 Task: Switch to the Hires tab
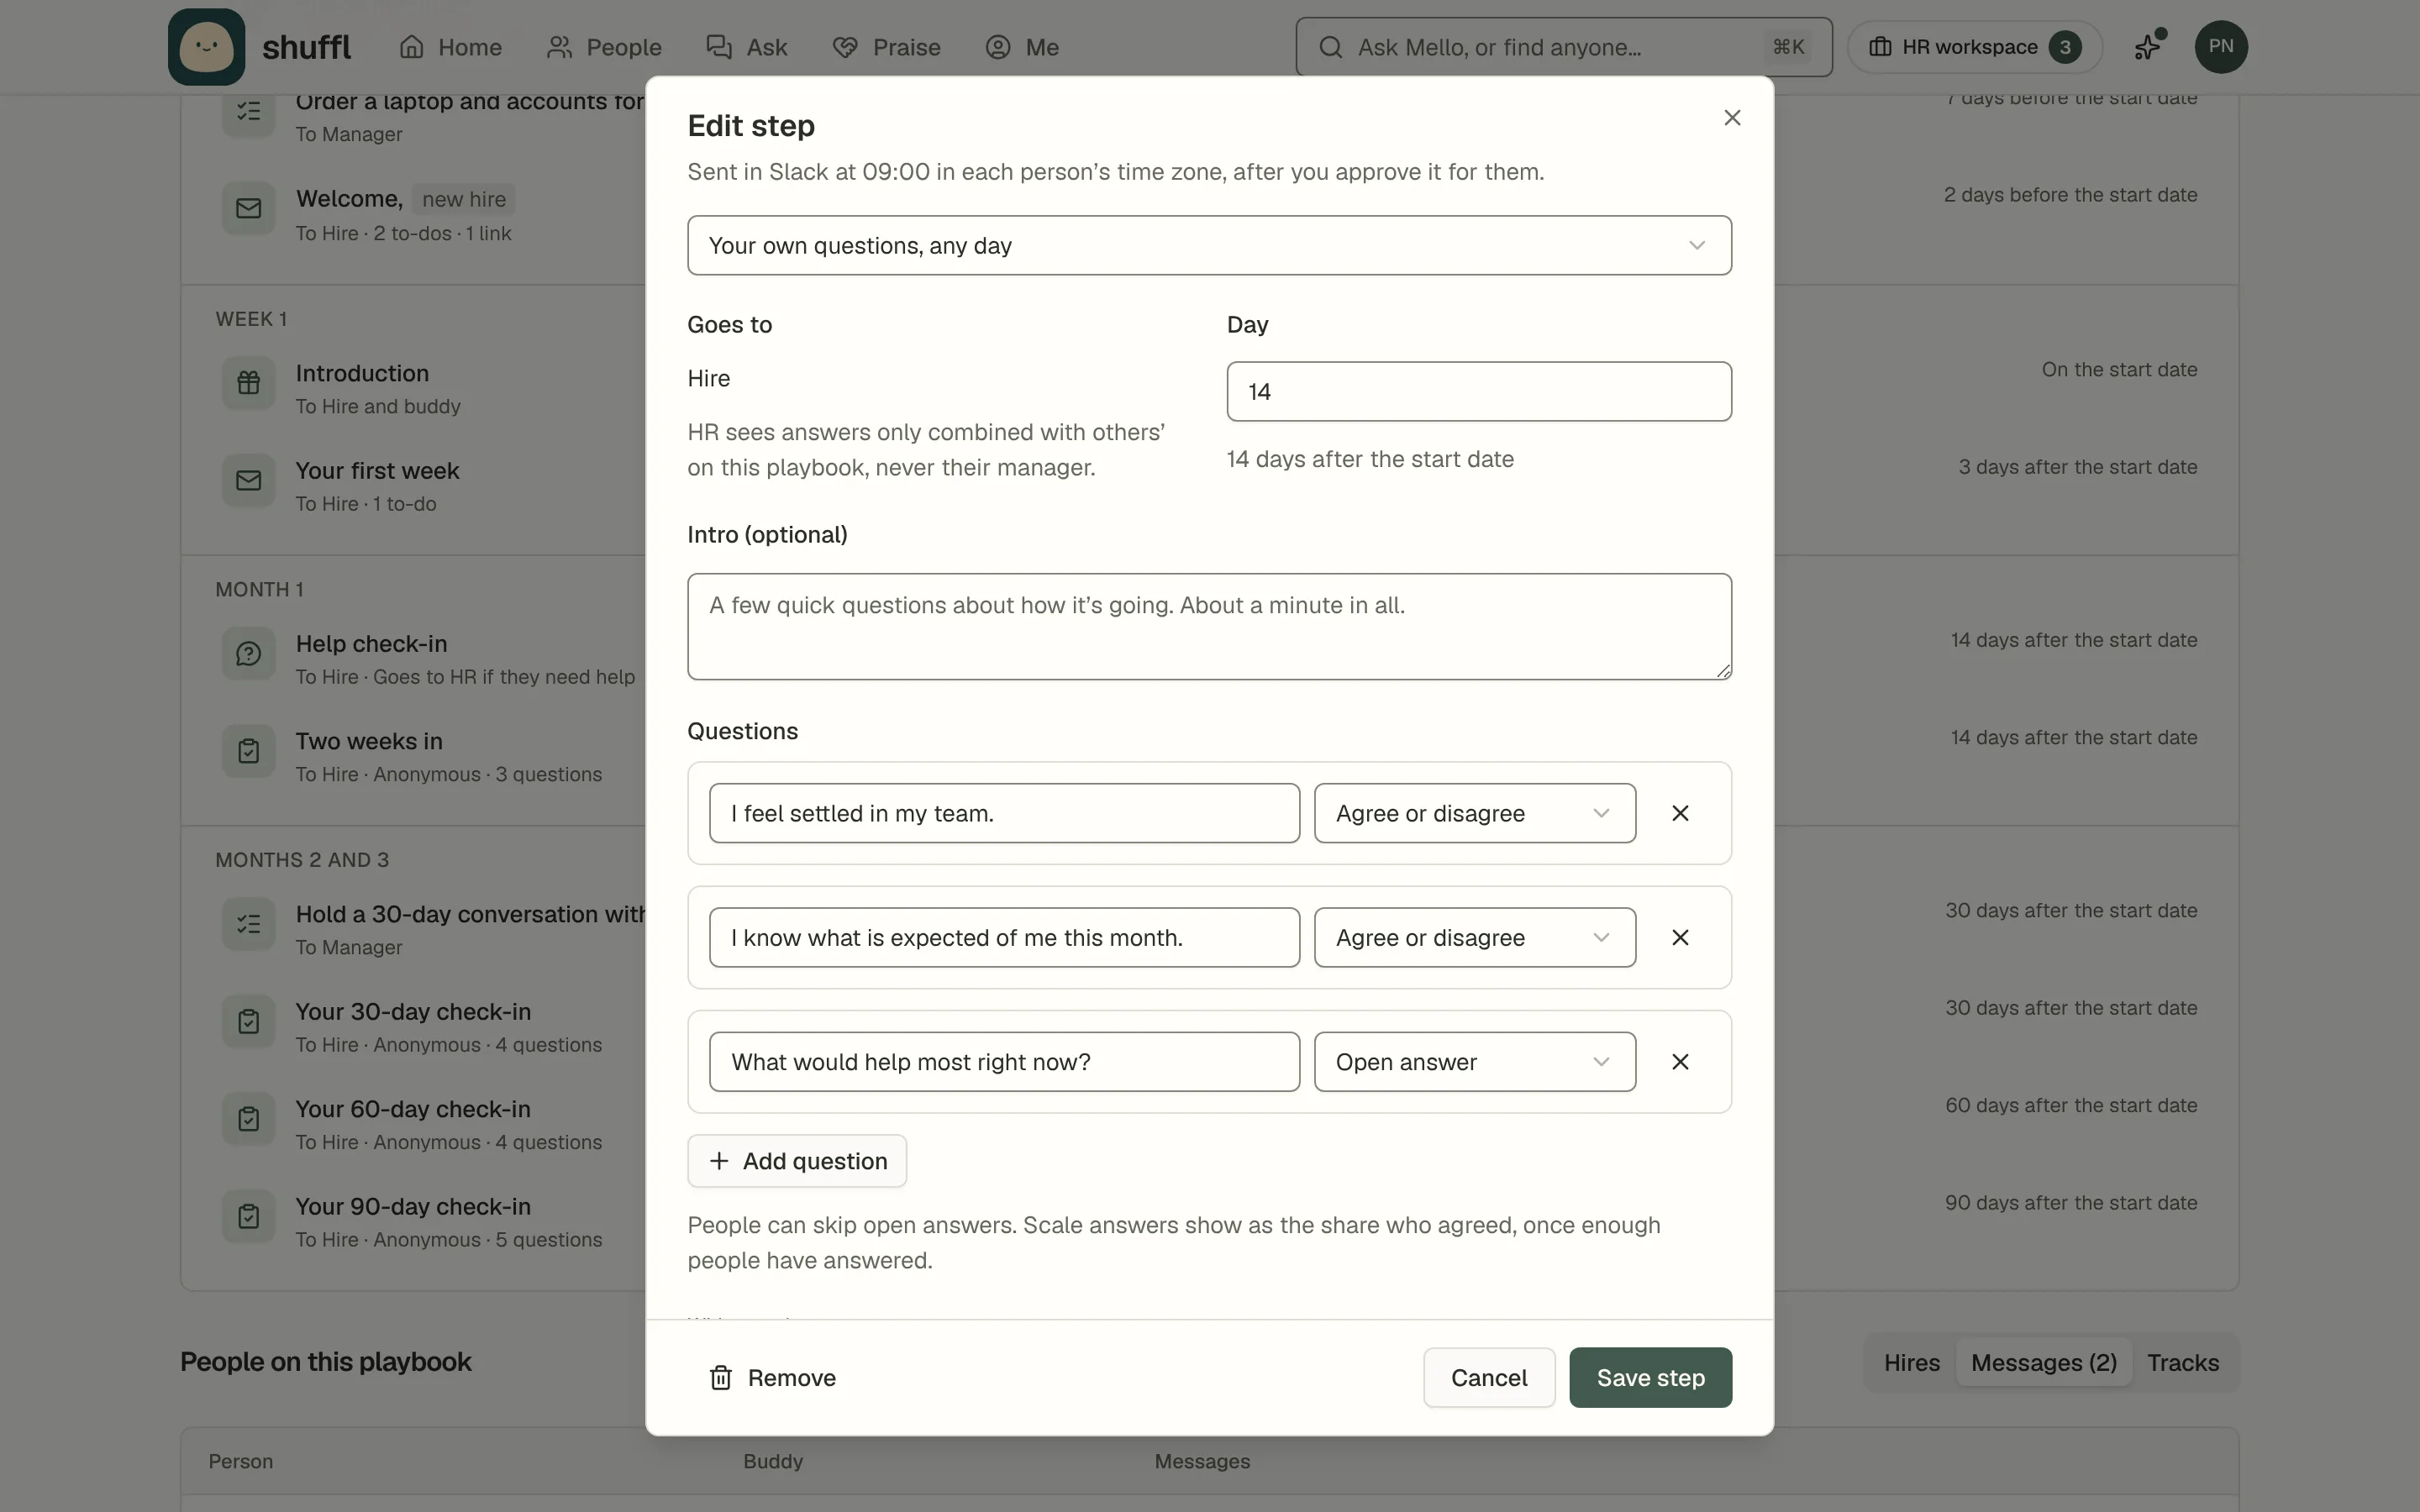1911,1362
